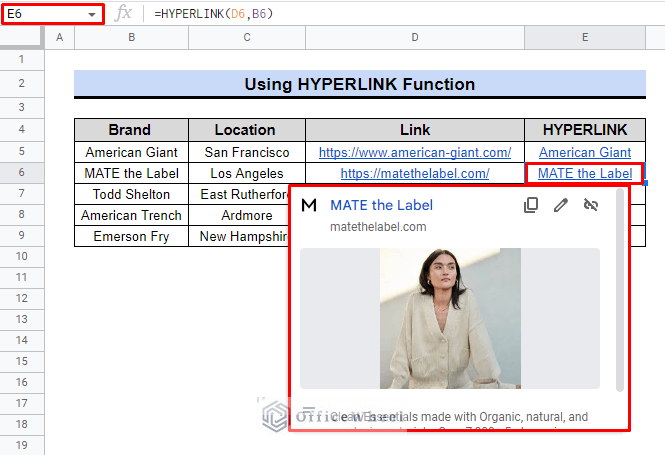Open the MATE the Label preview title link
This screenshot has width=665, height=455.
tap(381, 205)
